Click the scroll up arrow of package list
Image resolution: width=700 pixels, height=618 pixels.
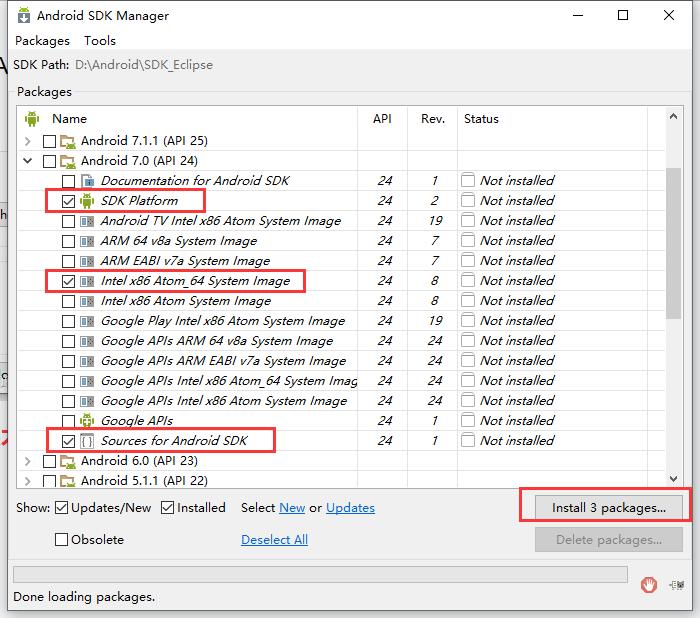pos(673,117)
